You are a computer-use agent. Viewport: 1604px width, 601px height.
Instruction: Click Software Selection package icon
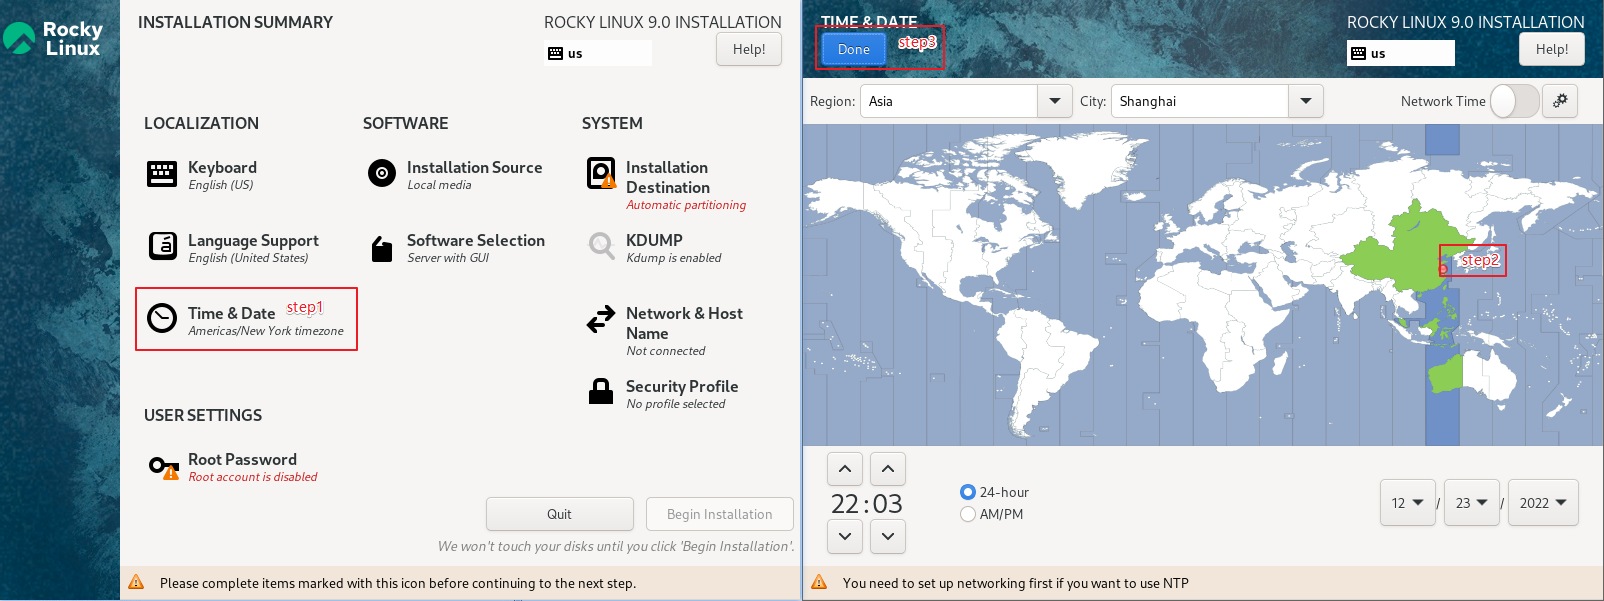click(382, 248)
